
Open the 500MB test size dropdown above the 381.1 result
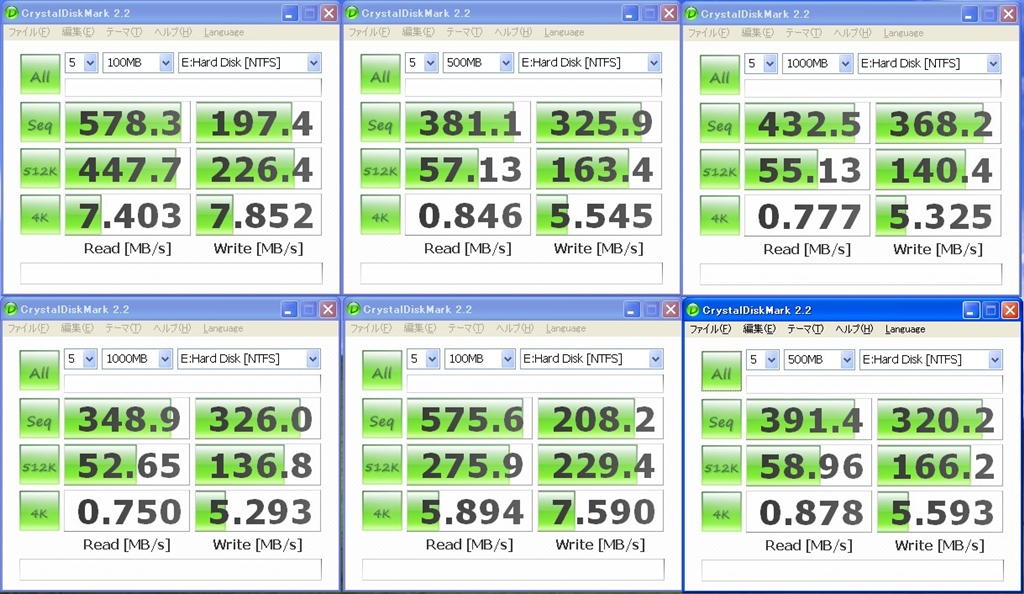477,63
